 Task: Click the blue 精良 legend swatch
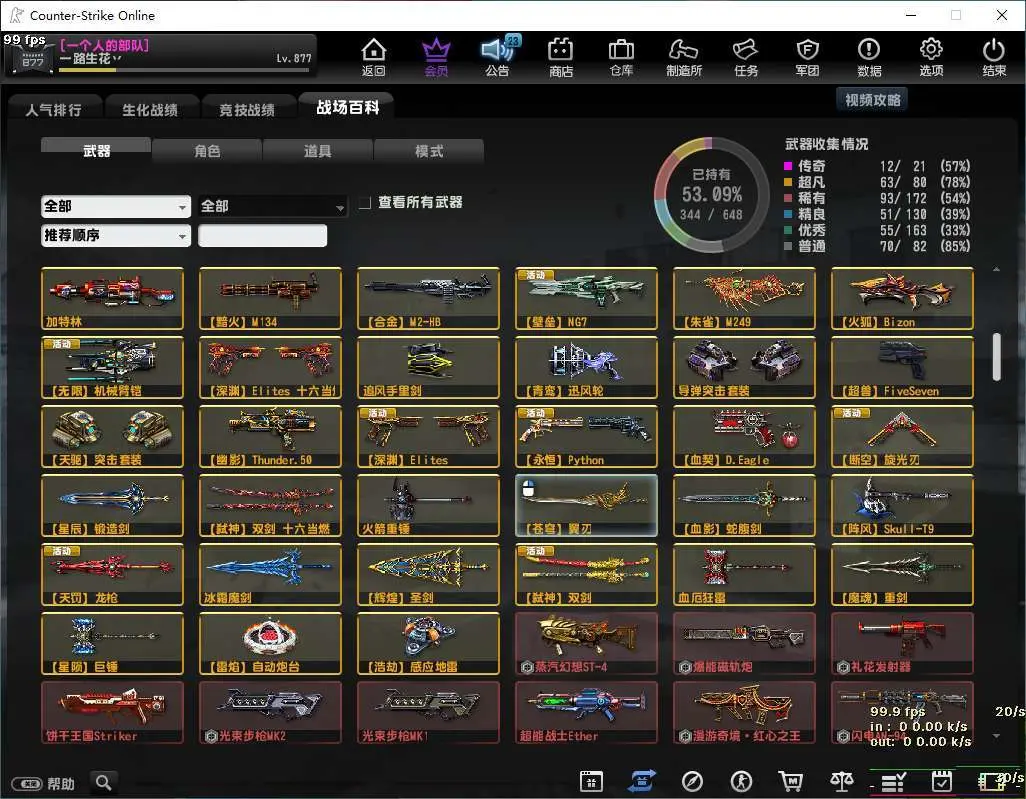[788, 214]
